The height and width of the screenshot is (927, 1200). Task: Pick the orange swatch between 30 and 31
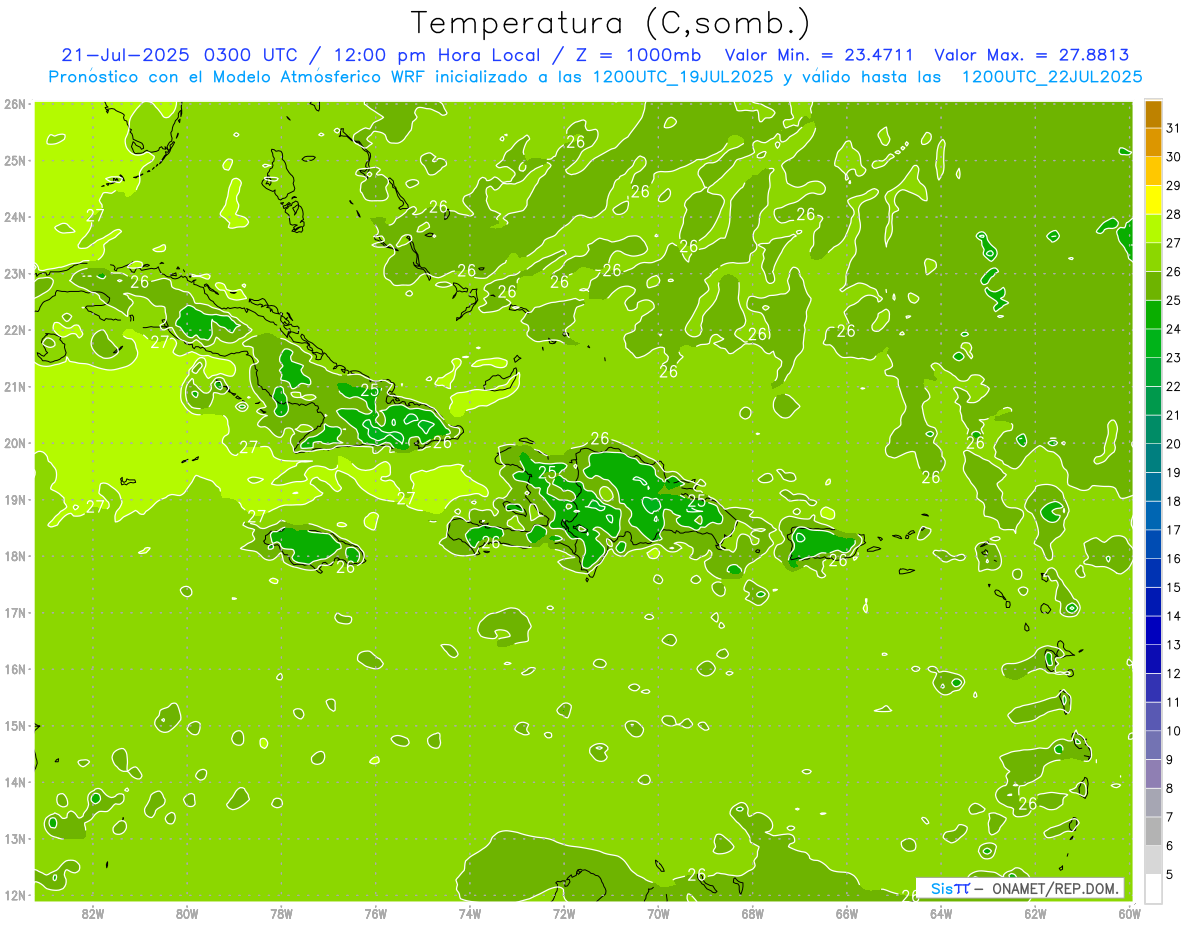coord(1153,143)
